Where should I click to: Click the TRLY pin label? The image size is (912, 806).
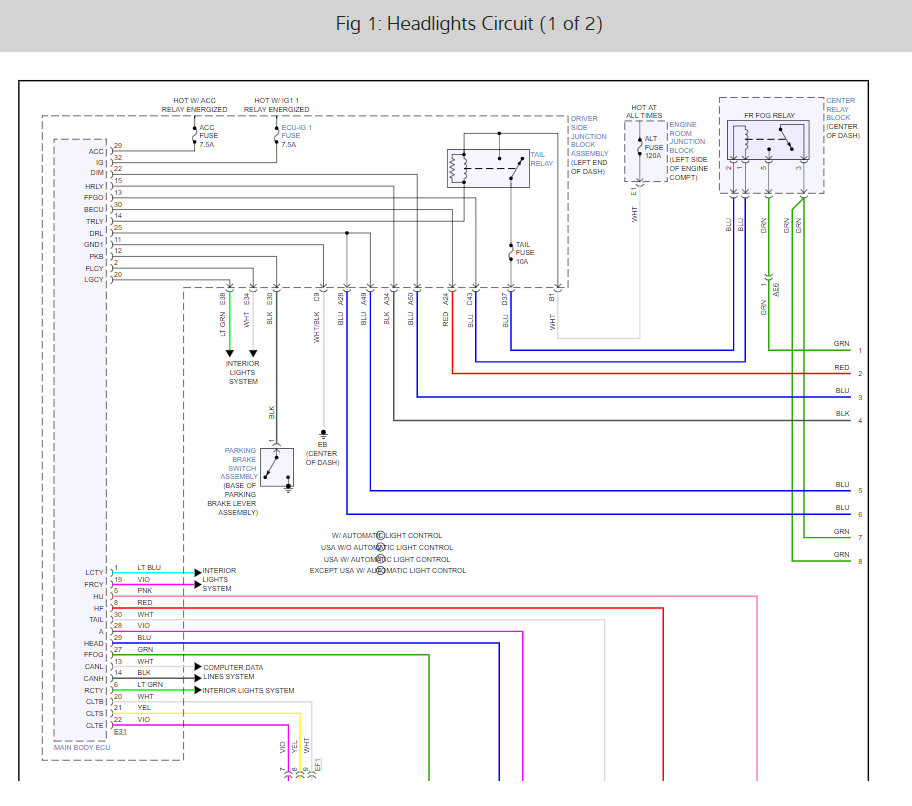[95, 222]
